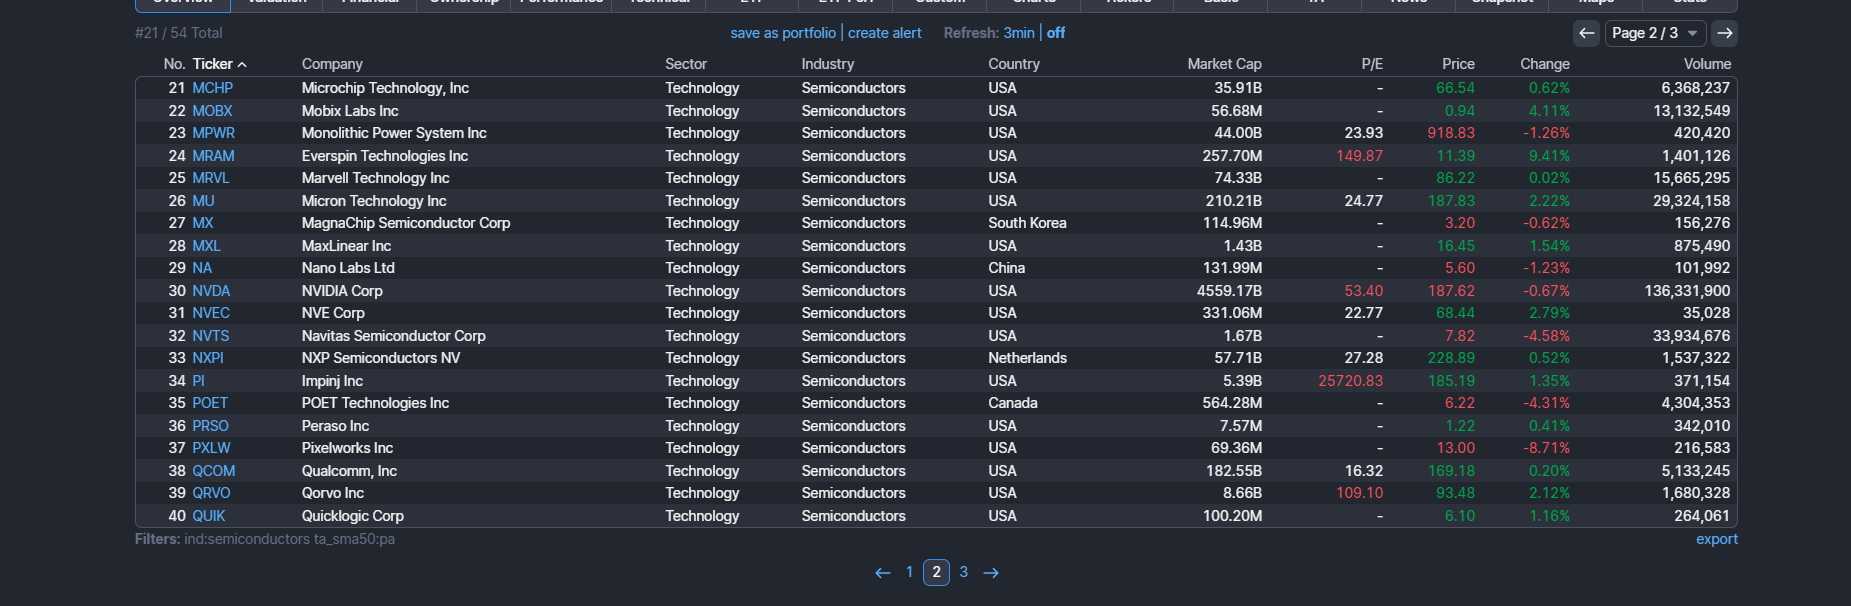Click the Canada country cell
The height and width of the screenshot is (606, 1851).
[1013, 403]
